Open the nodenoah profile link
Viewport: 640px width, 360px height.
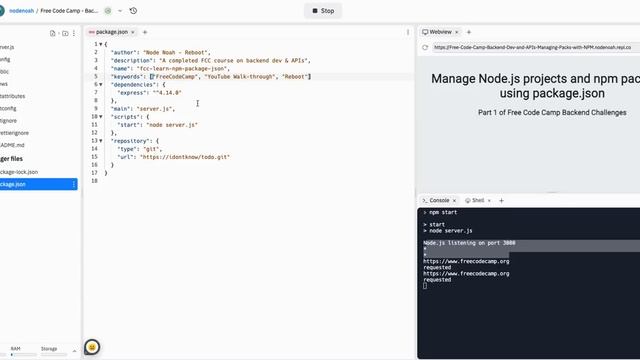pos(22,11)
